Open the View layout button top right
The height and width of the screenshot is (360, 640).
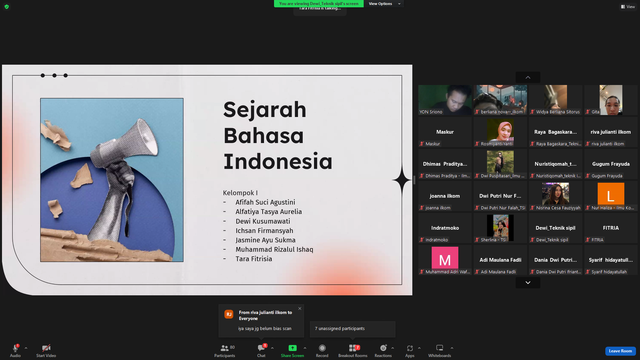coord(628,7)
